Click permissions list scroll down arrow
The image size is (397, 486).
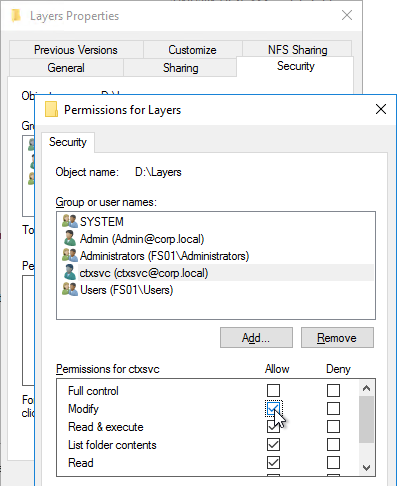(x=366, y=468)
